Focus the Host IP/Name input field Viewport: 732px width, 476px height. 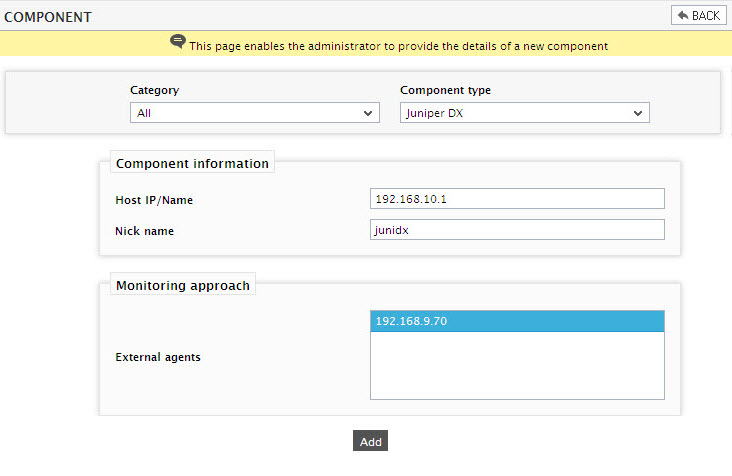pyautogui.click(x=517, y=199)
